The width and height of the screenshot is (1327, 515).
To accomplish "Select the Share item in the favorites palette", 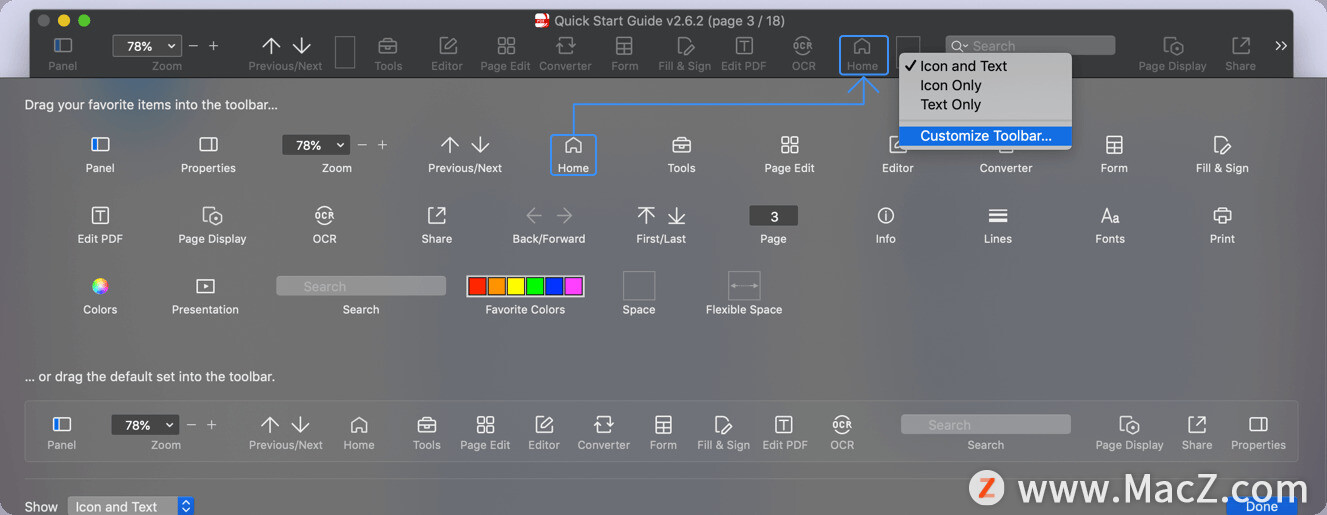I will click(437, 225).
